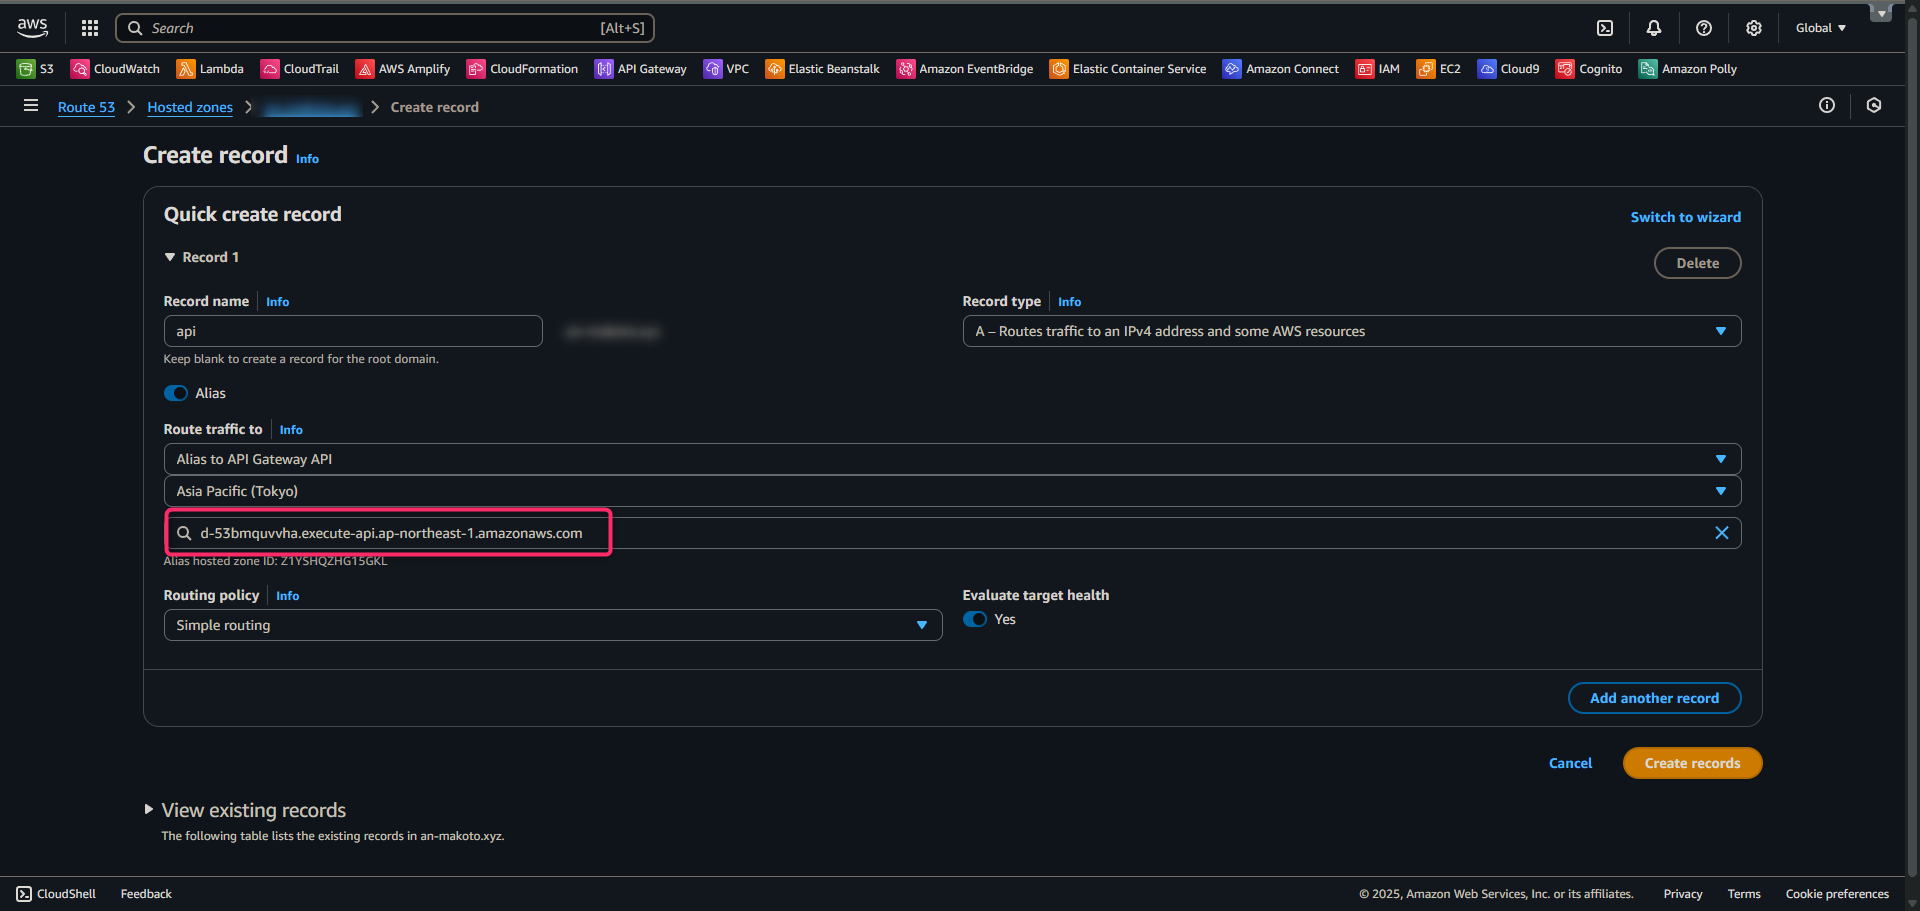Open the VPC shortcut
The width and height of the screenshot is (1920, 911).
(x=727, y=69)
